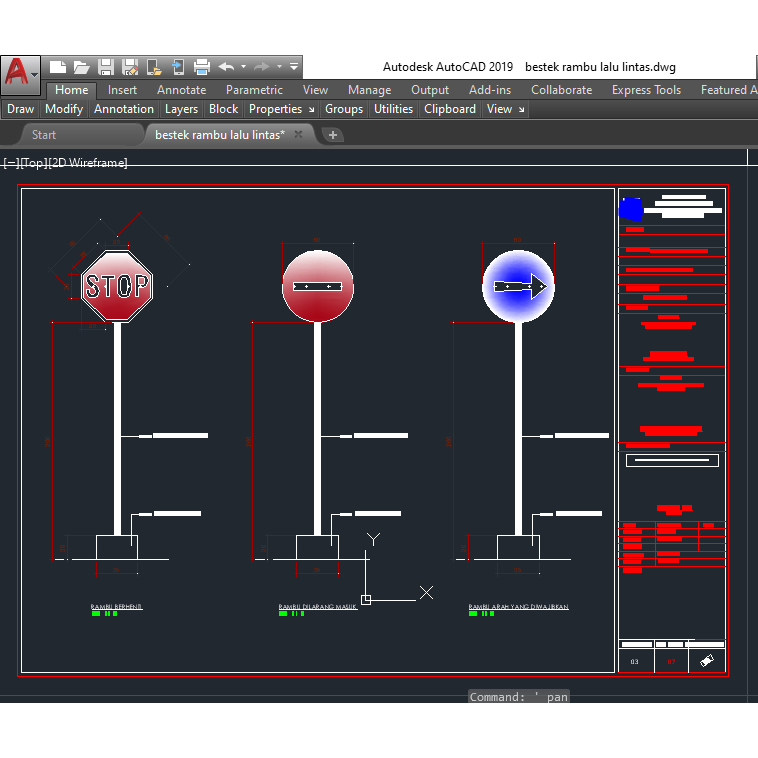Click the View panel dialog launcher arrow

[522, 110]
